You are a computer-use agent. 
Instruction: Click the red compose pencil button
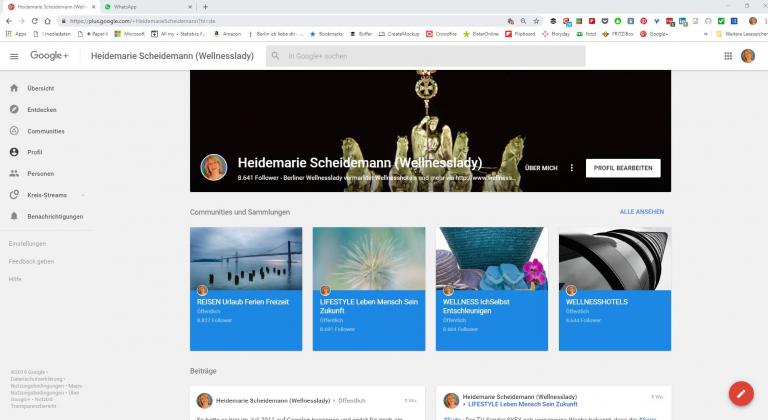740,393
